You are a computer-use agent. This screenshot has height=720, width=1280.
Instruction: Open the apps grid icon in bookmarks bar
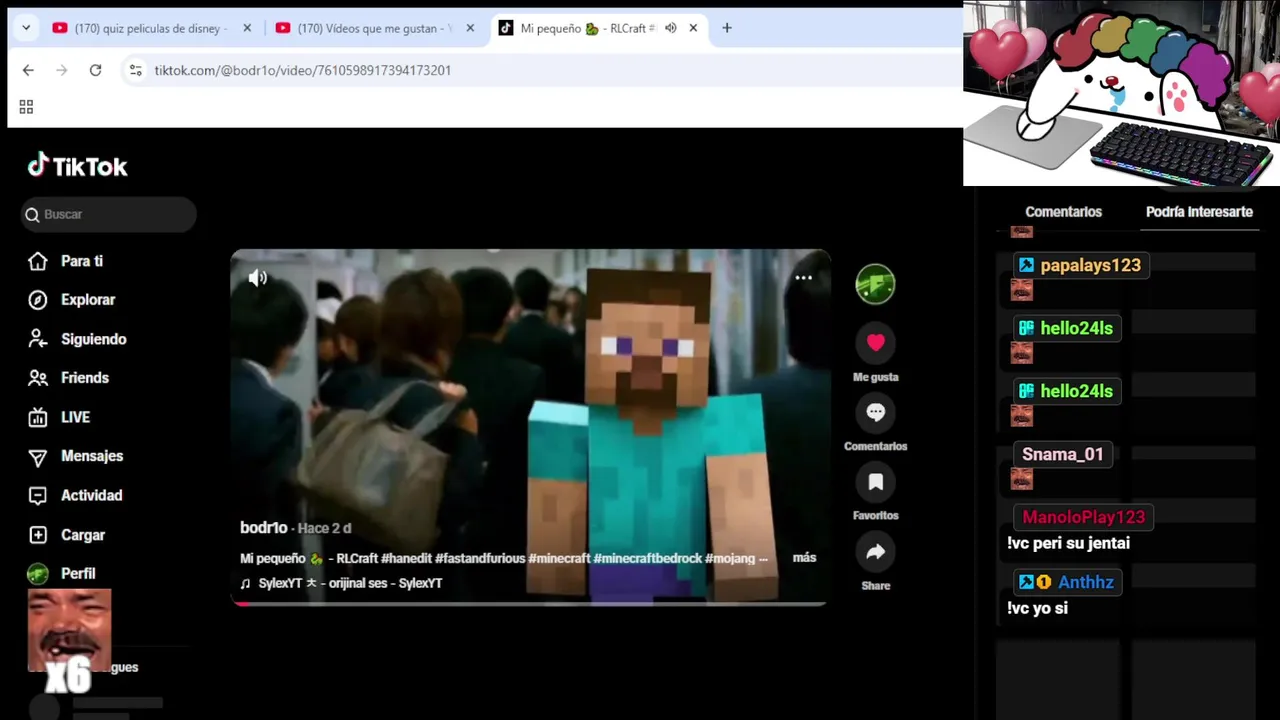click(26, 107)
